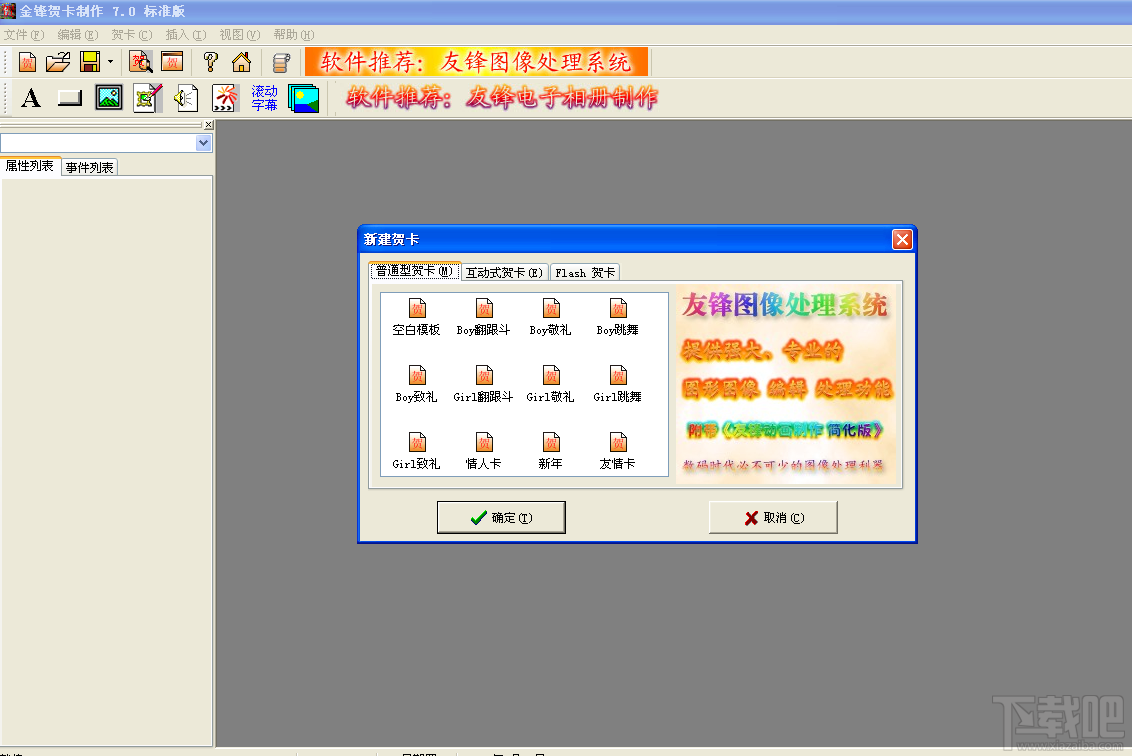
Task: Open the Flash 贺卡 tab
Action: click(585, 272)
